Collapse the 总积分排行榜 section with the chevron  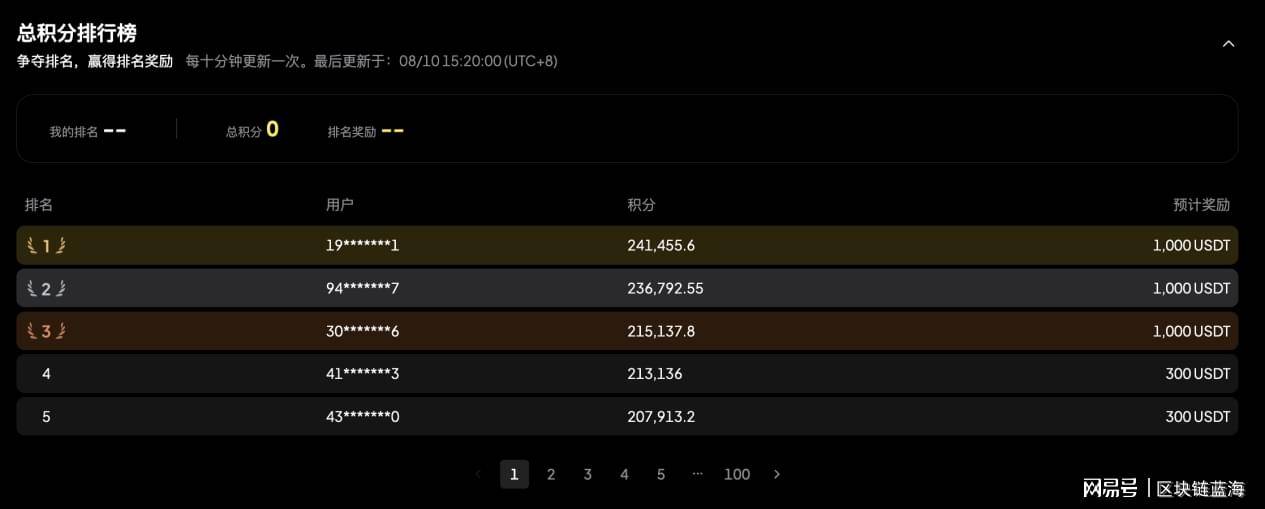tap(1229, 44)
